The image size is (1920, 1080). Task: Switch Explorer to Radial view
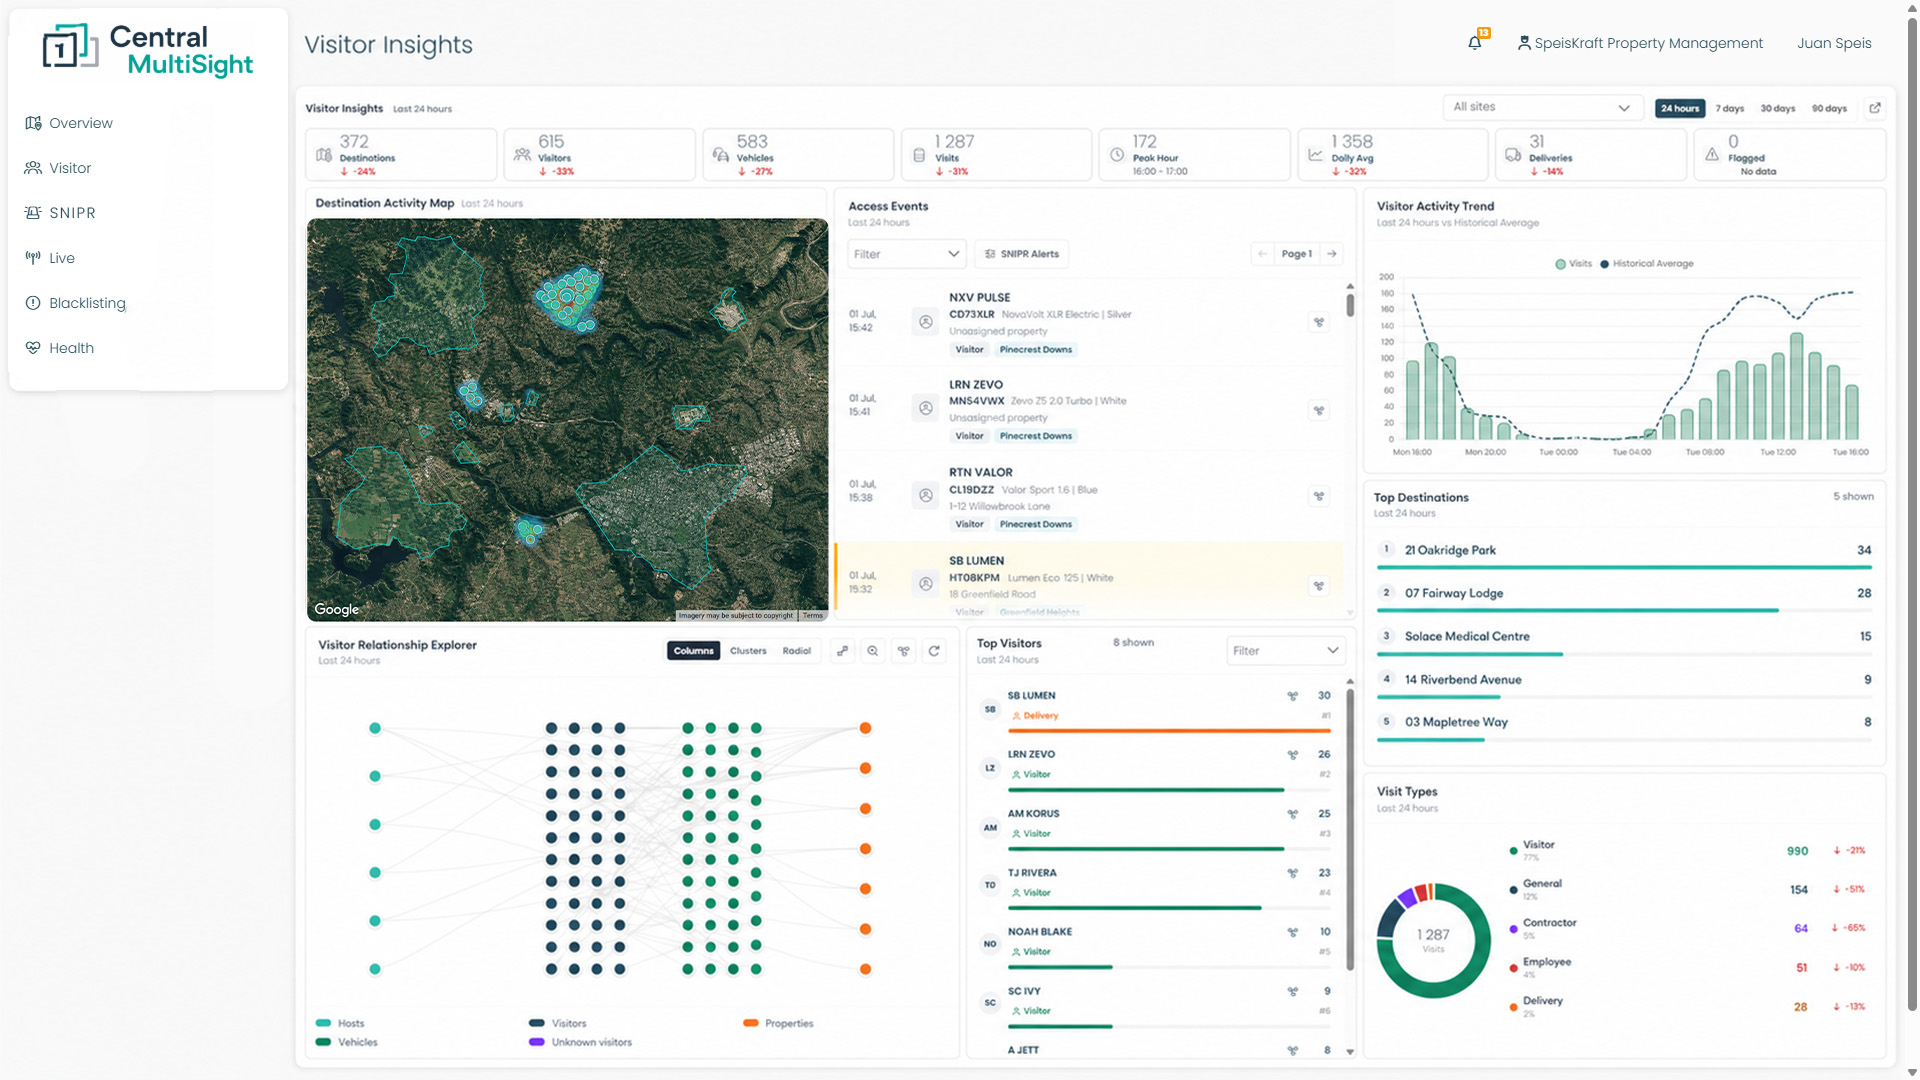[797, 651]
